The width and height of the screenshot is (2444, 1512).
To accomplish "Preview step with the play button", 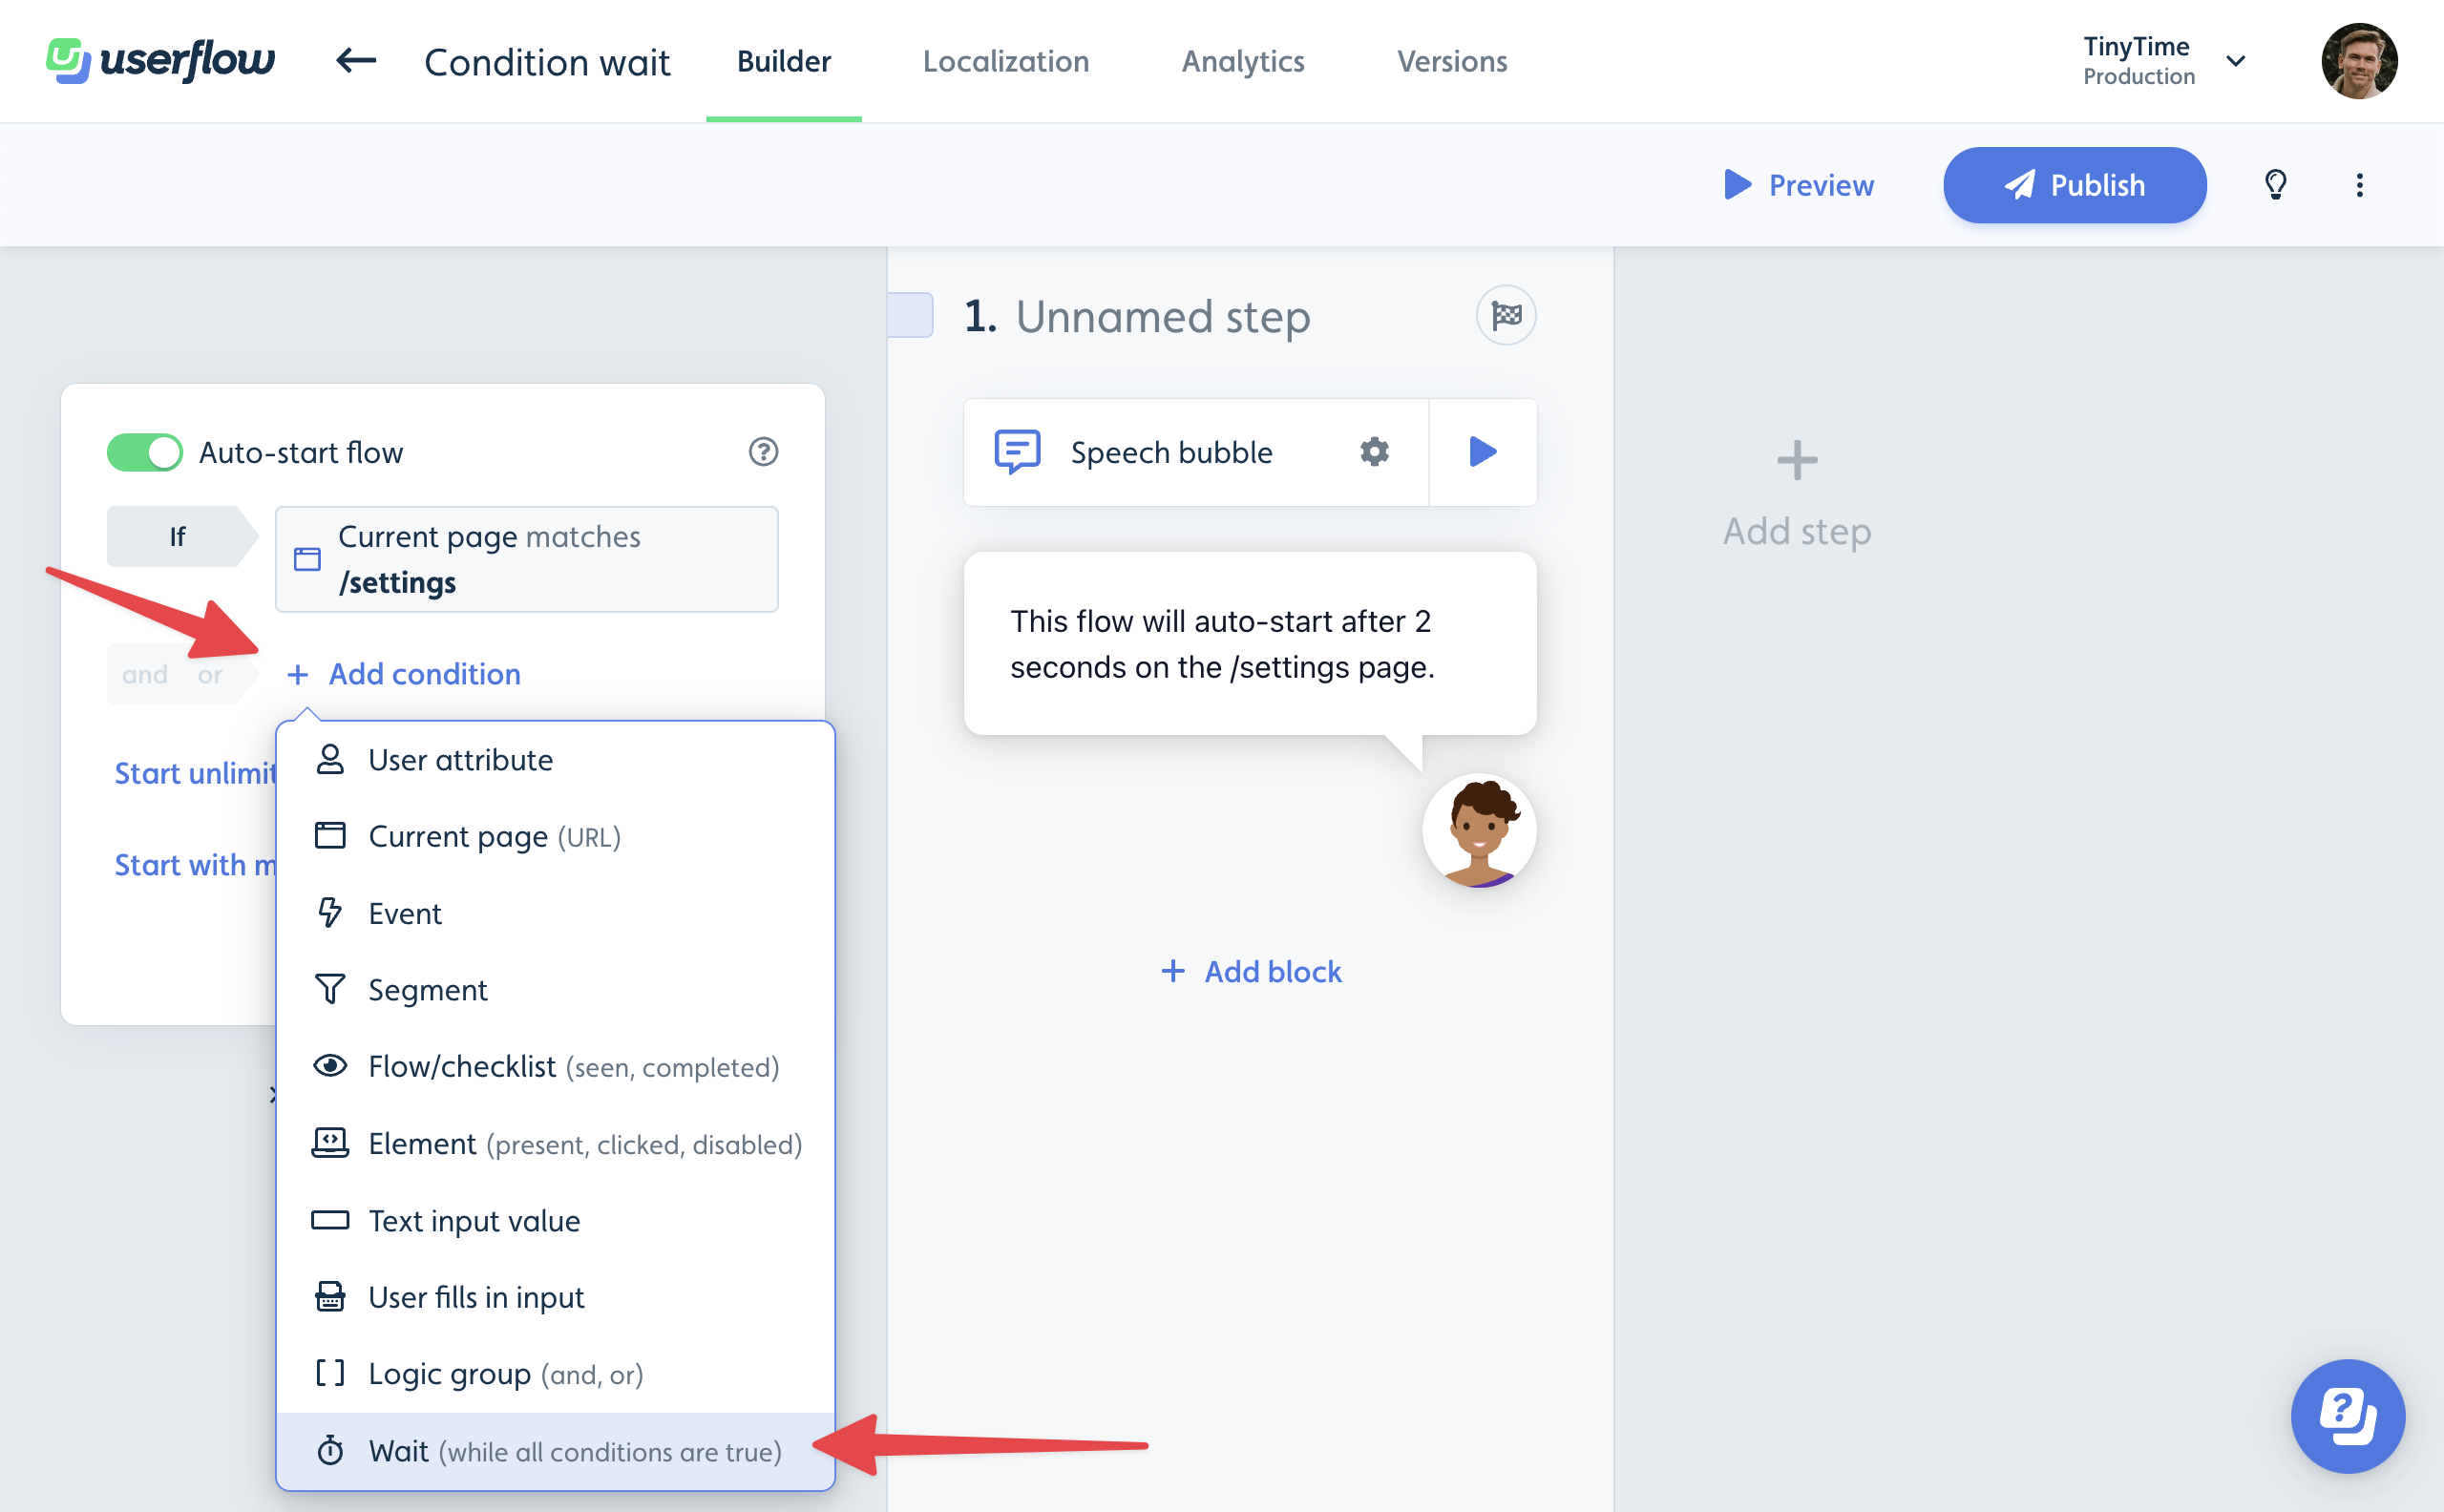I will pyautogui.click(x=1483, y=452).
